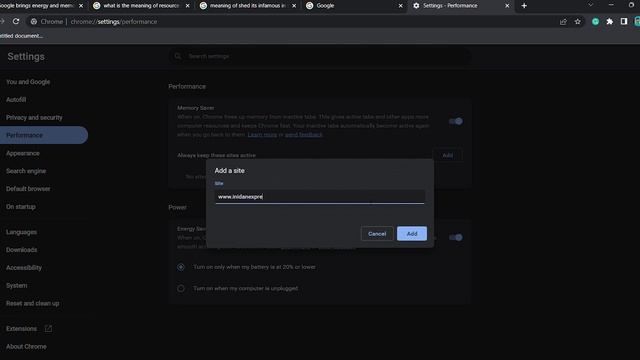
Task: Open the send feedback link
Action: tap(303, 135)
